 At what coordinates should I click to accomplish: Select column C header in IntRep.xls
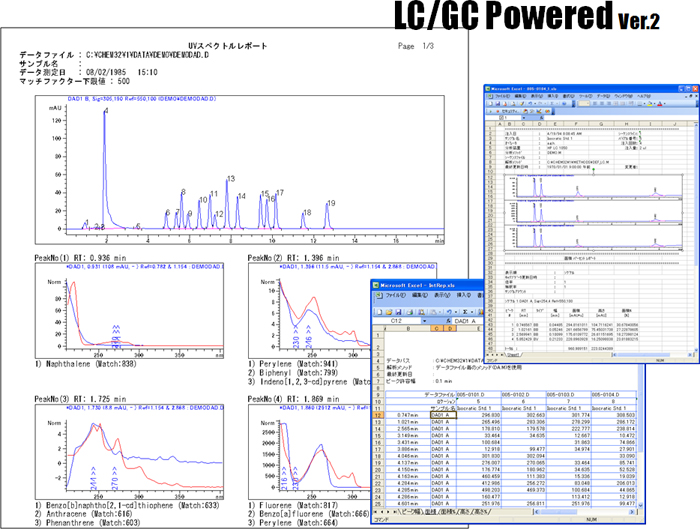[437, 328]
